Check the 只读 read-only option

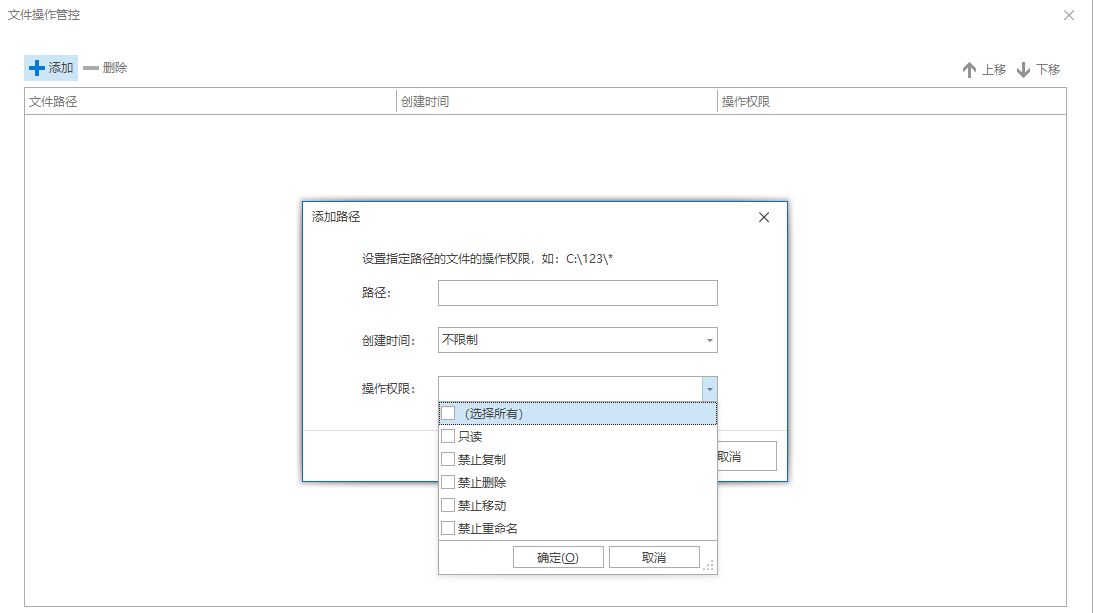point(448,437)
